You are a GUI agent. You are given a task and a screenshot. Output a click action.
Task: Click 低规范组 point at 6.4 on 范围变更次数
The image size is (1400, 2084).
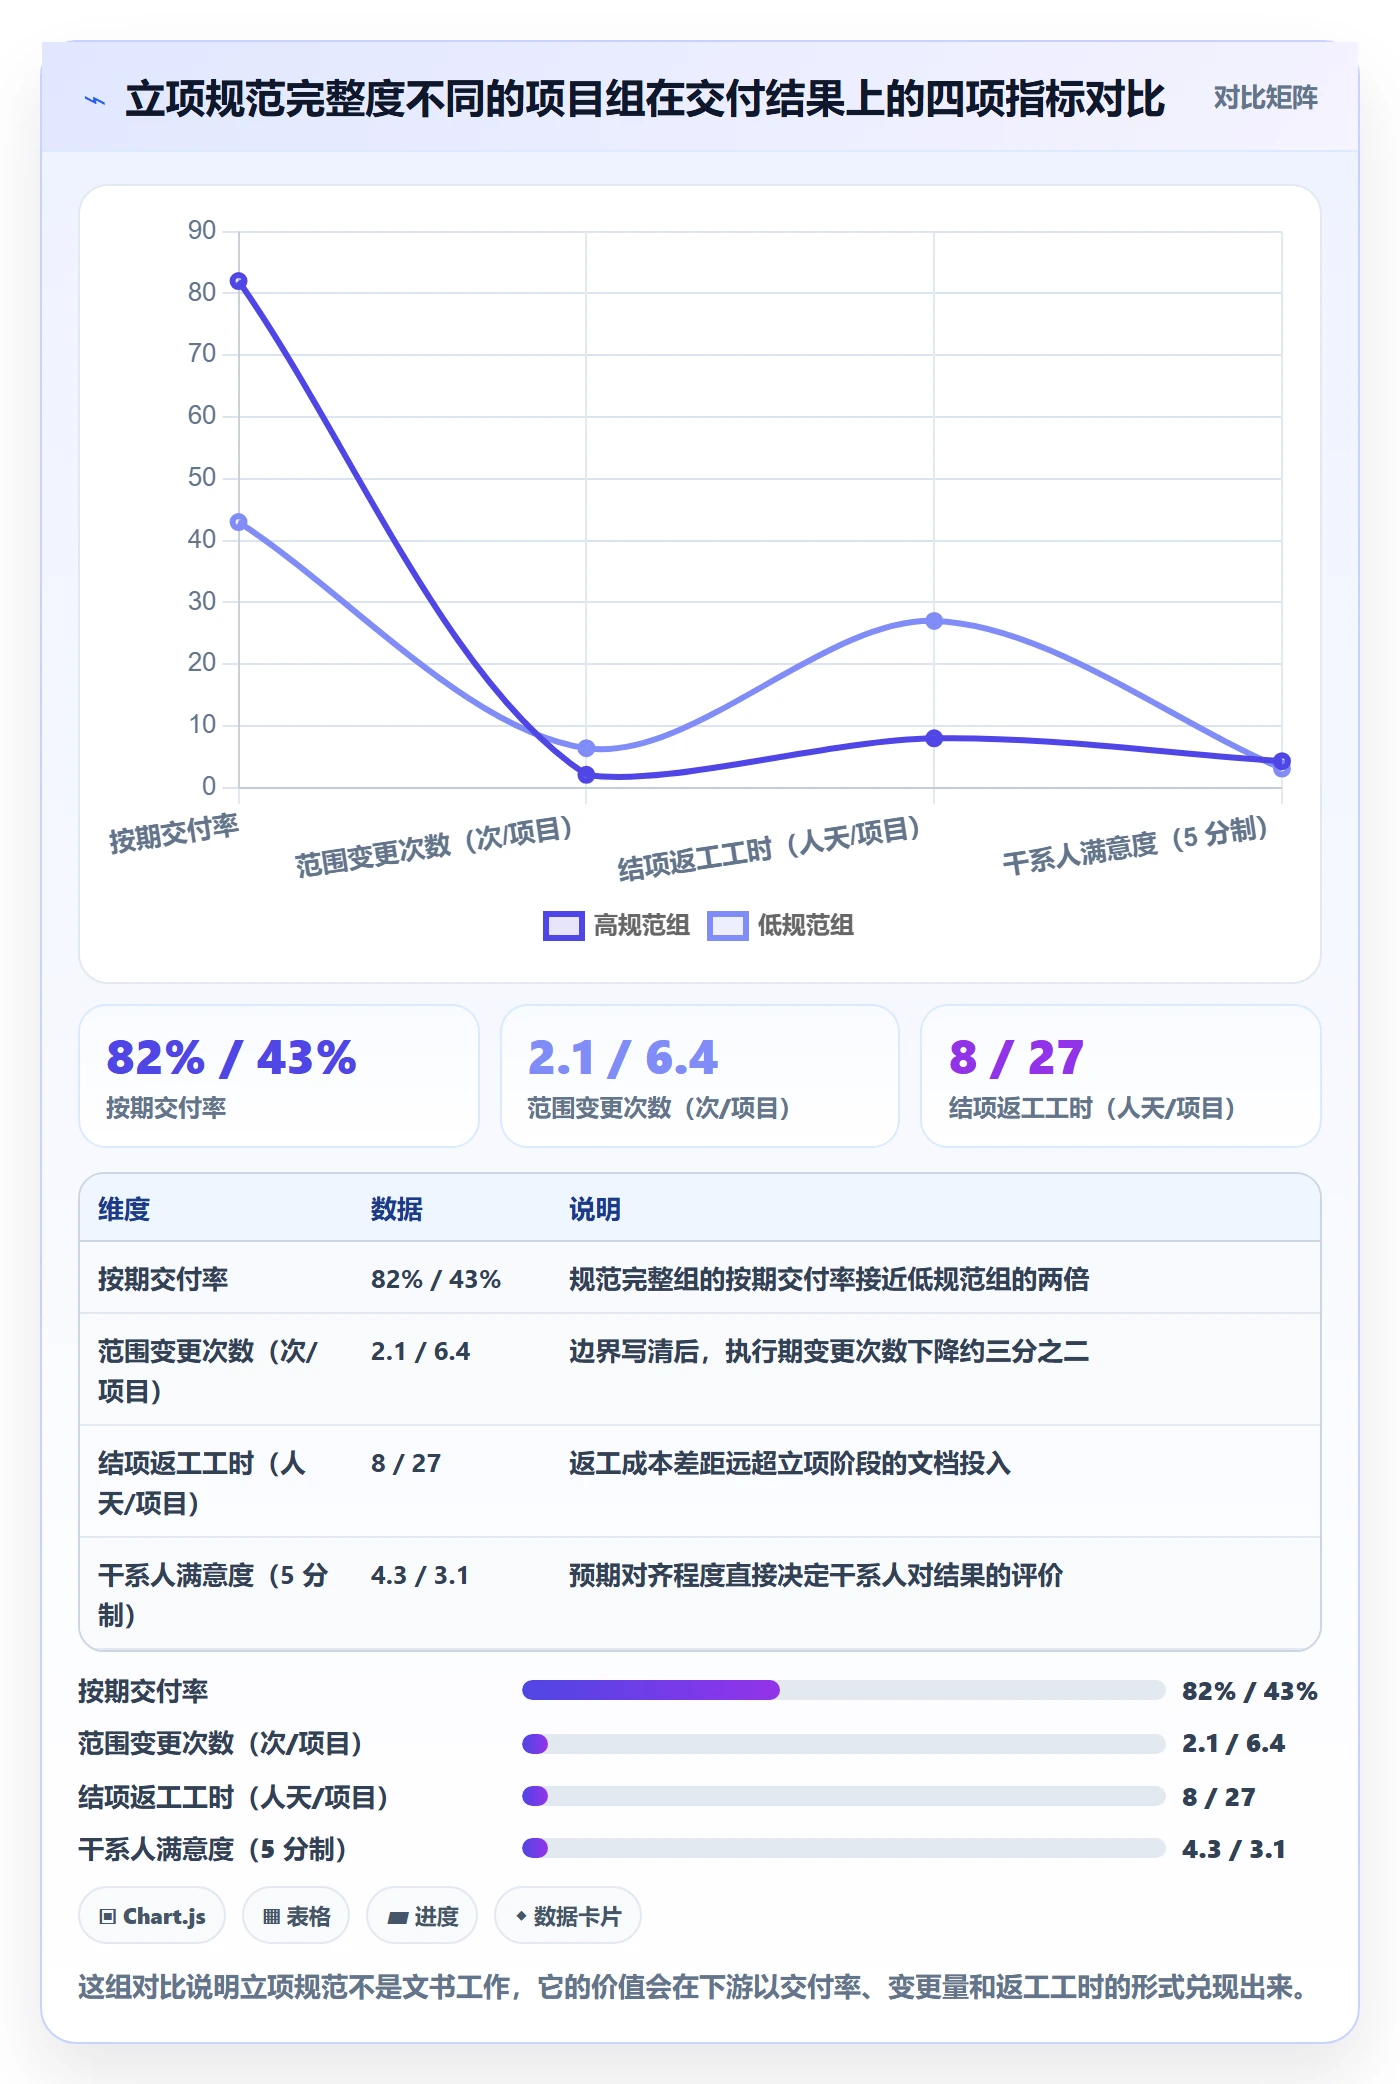point(586,748)
